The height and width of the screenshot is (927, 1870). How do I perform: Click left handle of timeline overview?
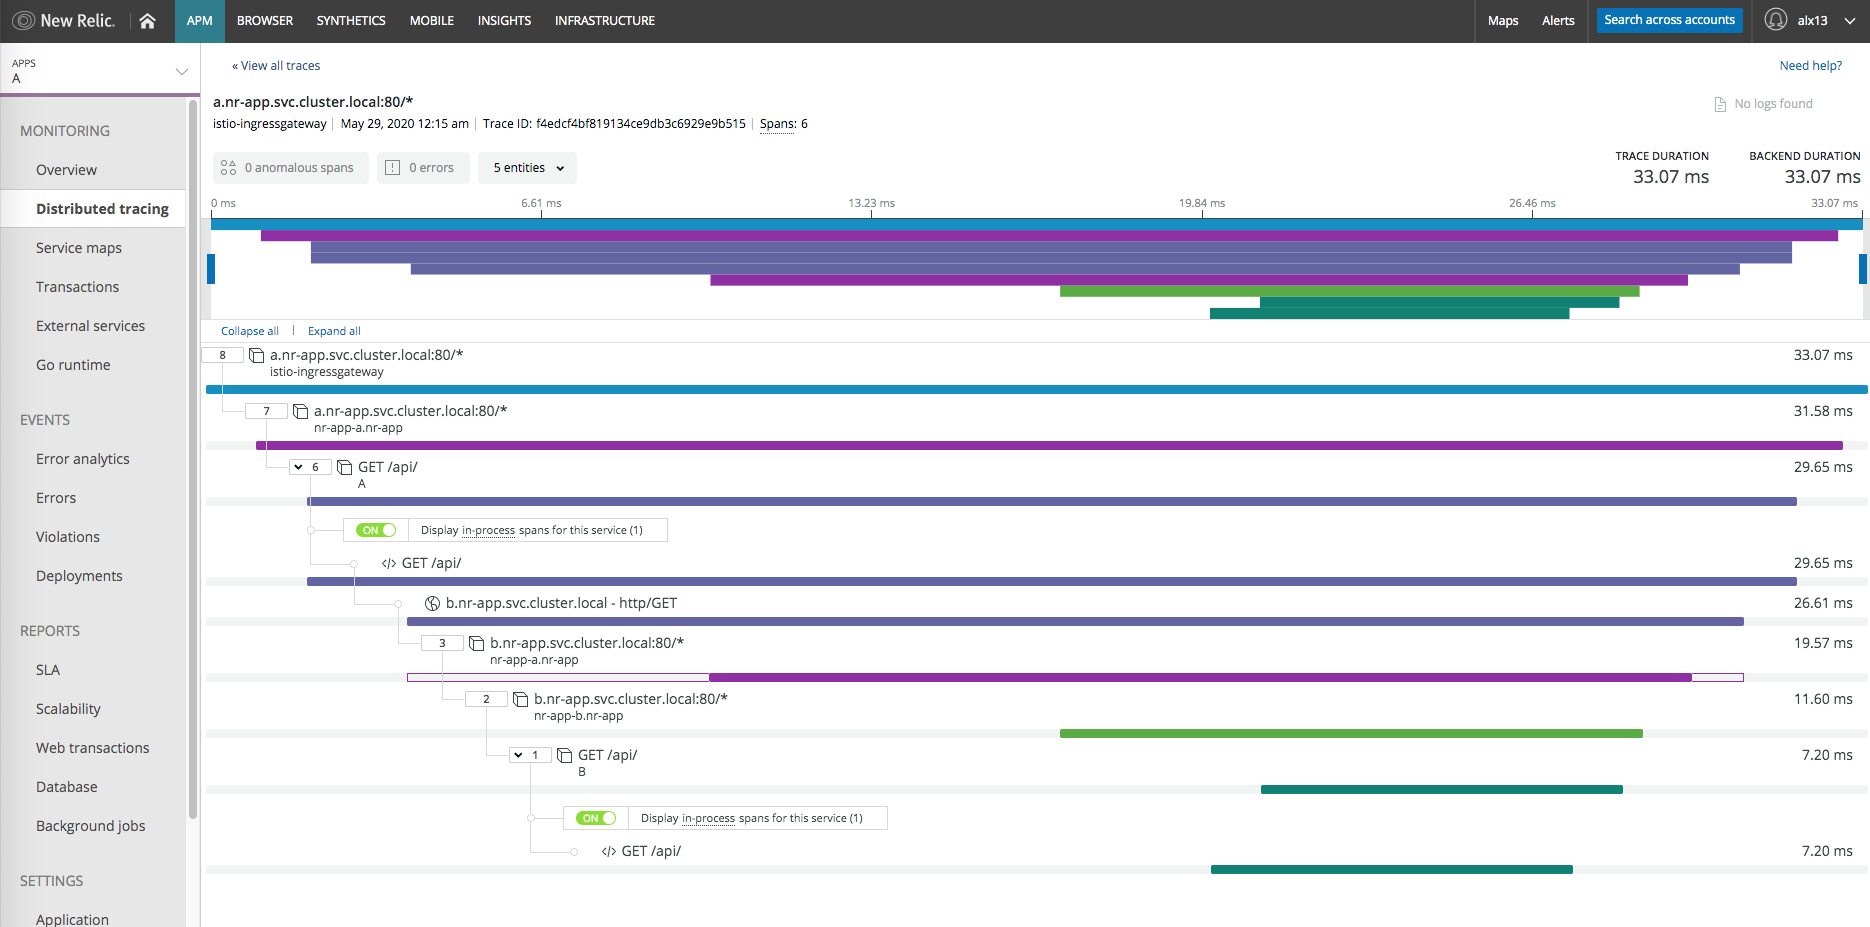(x=211, y=269)
